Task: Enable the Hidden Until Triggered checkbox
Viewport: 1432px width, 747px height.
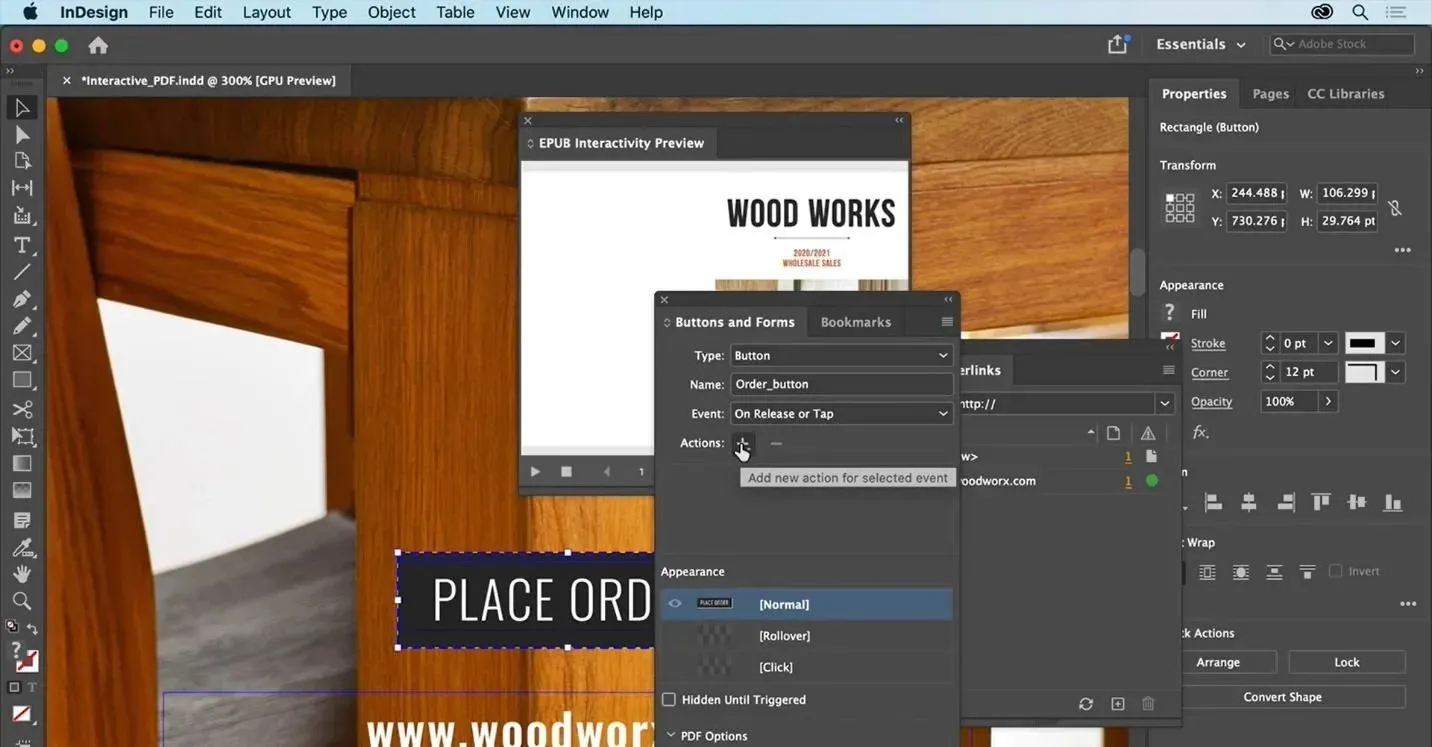Action: [669, 699]
